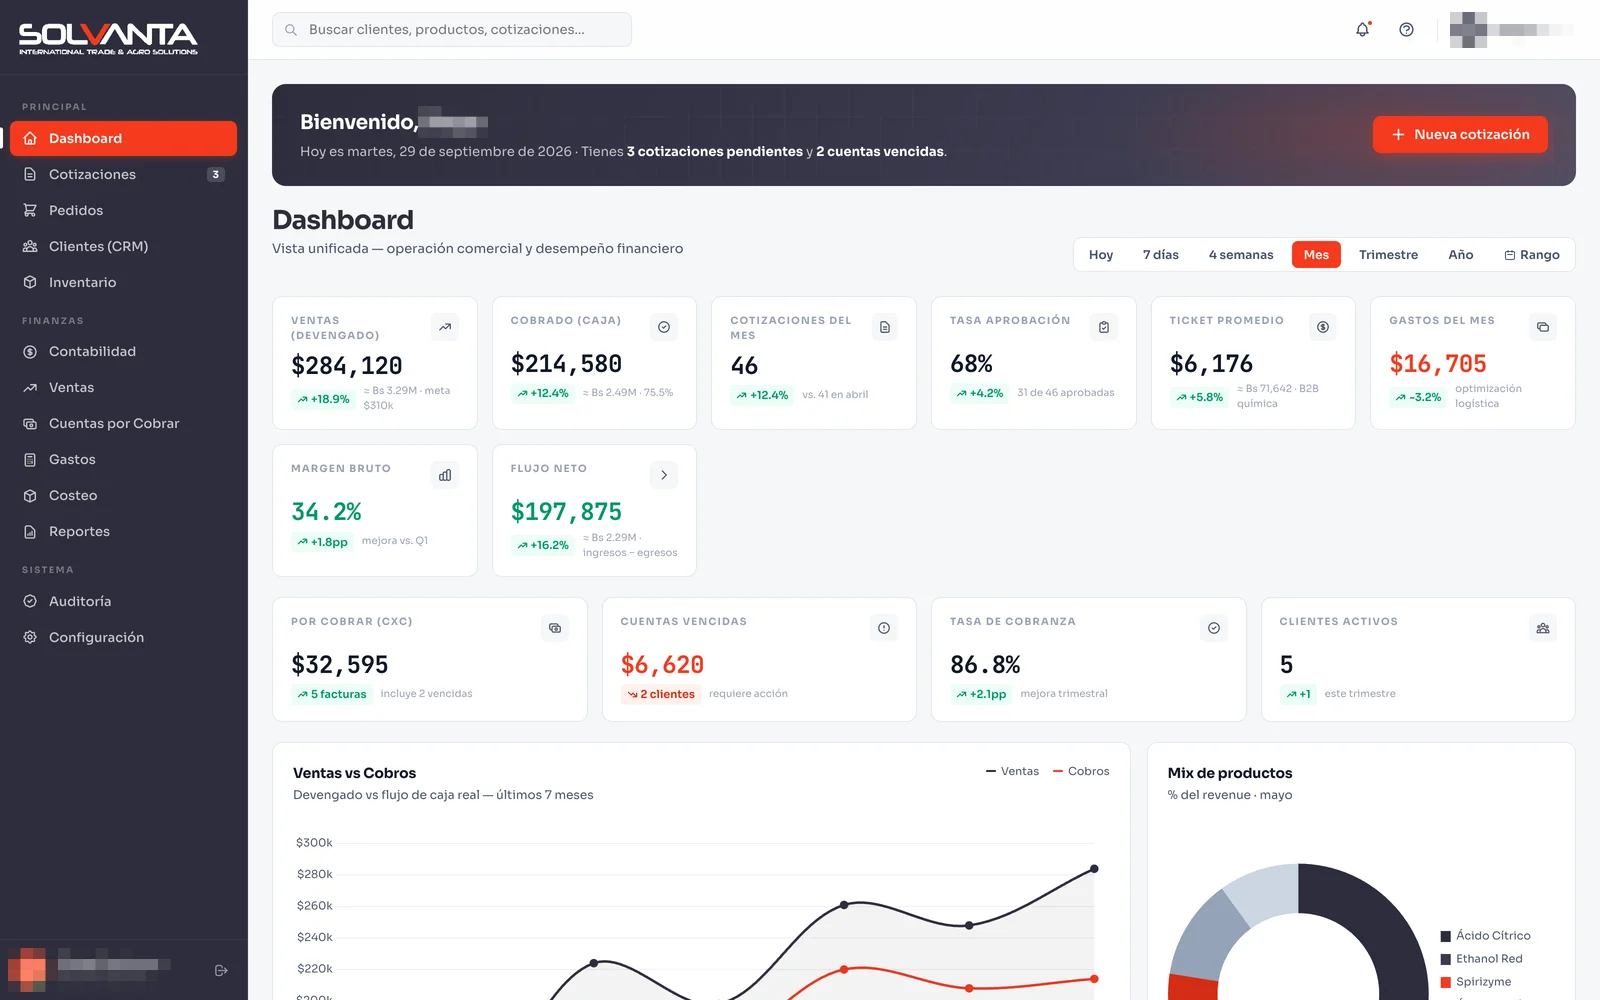This screenshot has height=1000, width=1600.
Task: Click the last Ventas data point on chart
Action: (1094, 869)
